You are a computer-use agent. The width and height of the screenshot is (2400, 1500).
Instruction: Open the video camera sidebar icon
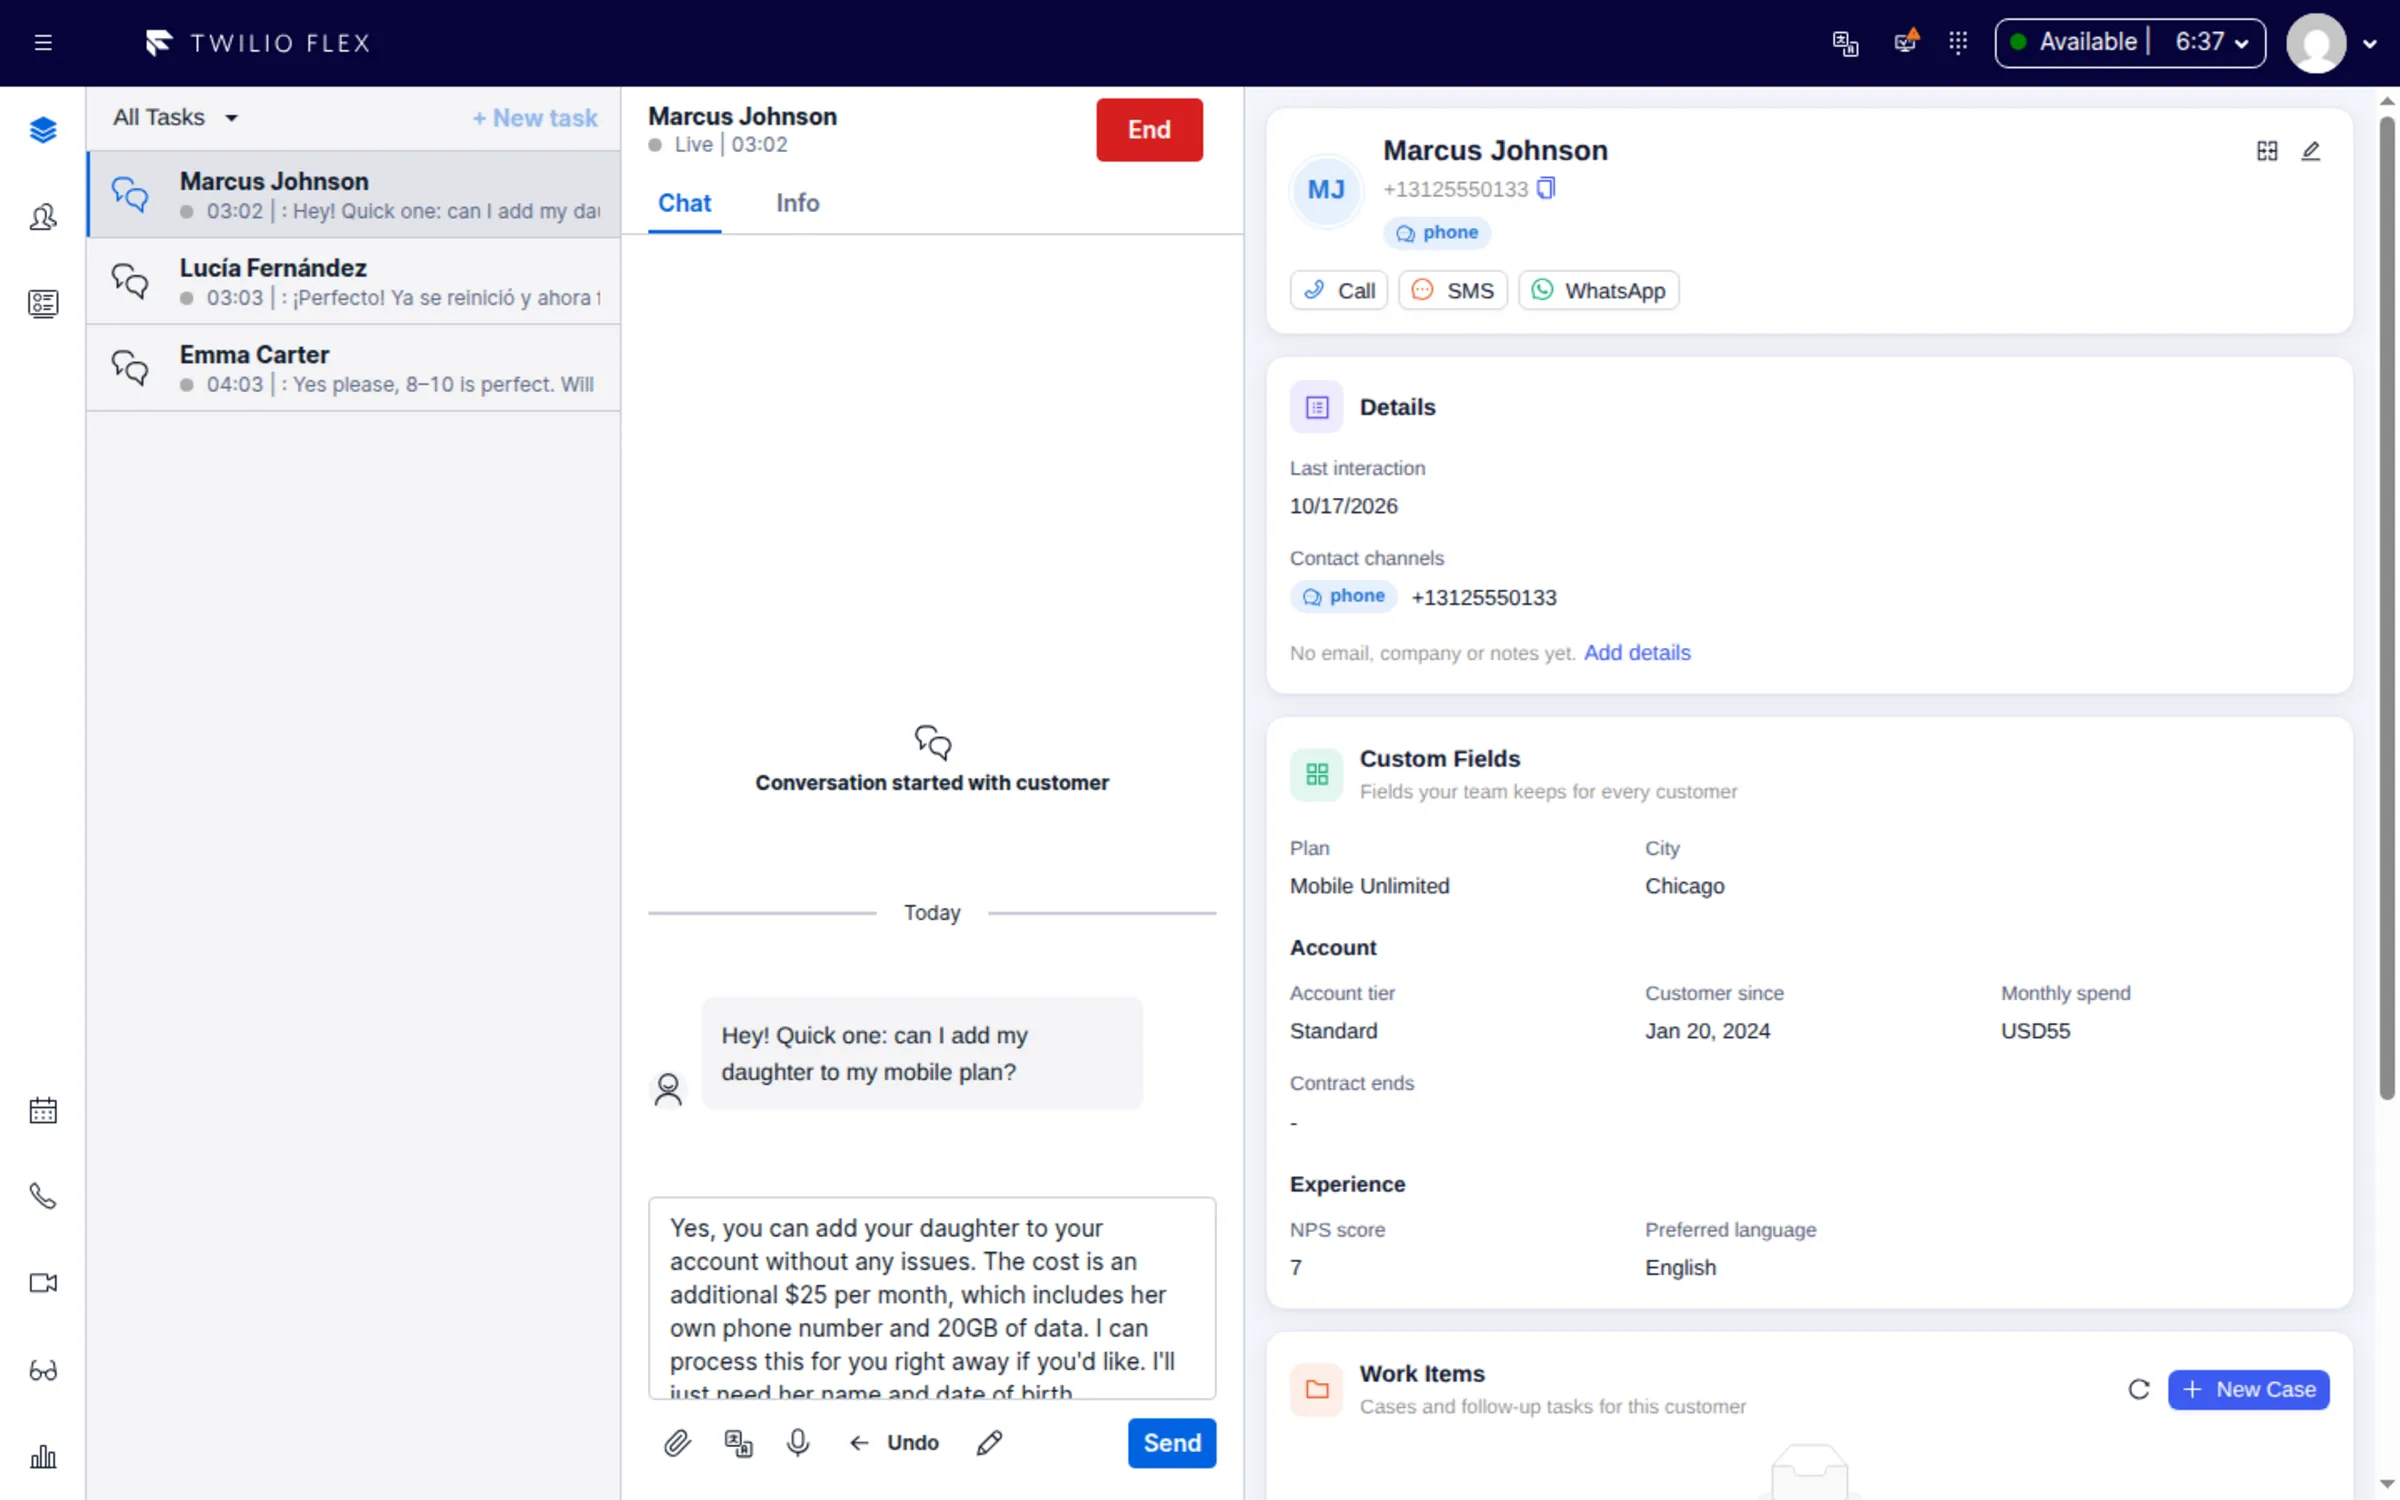tap(43, 1283)
